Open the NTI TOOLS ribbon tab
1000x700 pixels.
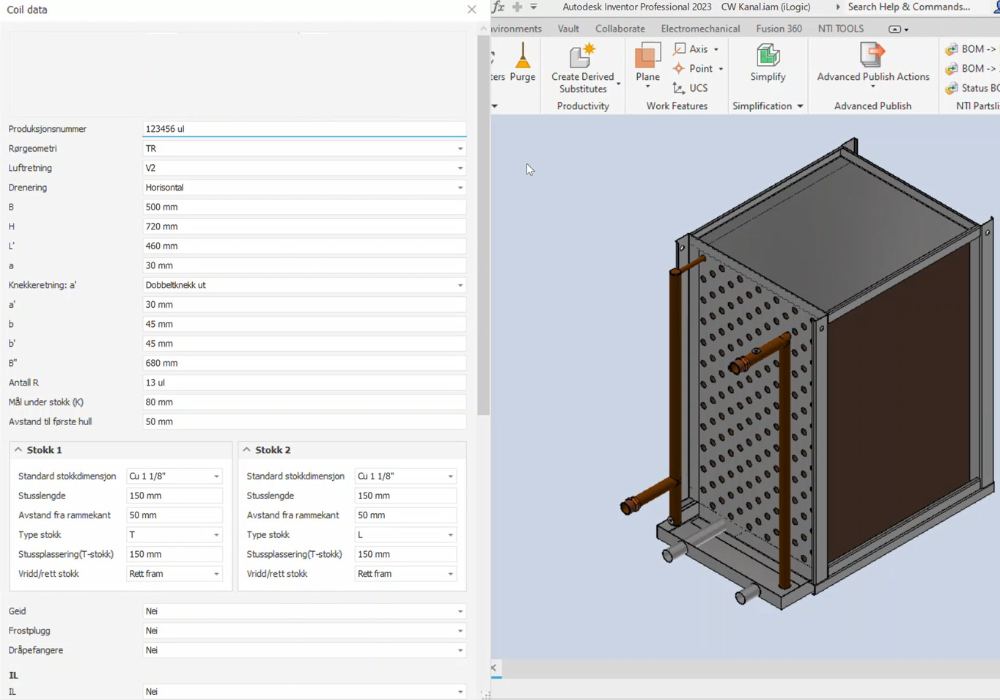pos(839,29)
